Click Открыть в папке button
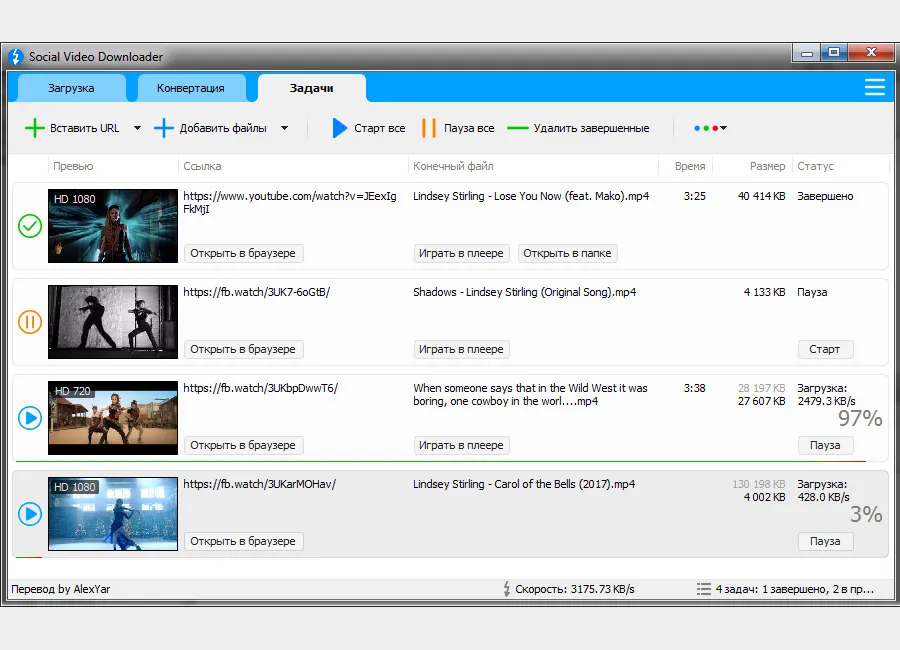 (567, 253)
